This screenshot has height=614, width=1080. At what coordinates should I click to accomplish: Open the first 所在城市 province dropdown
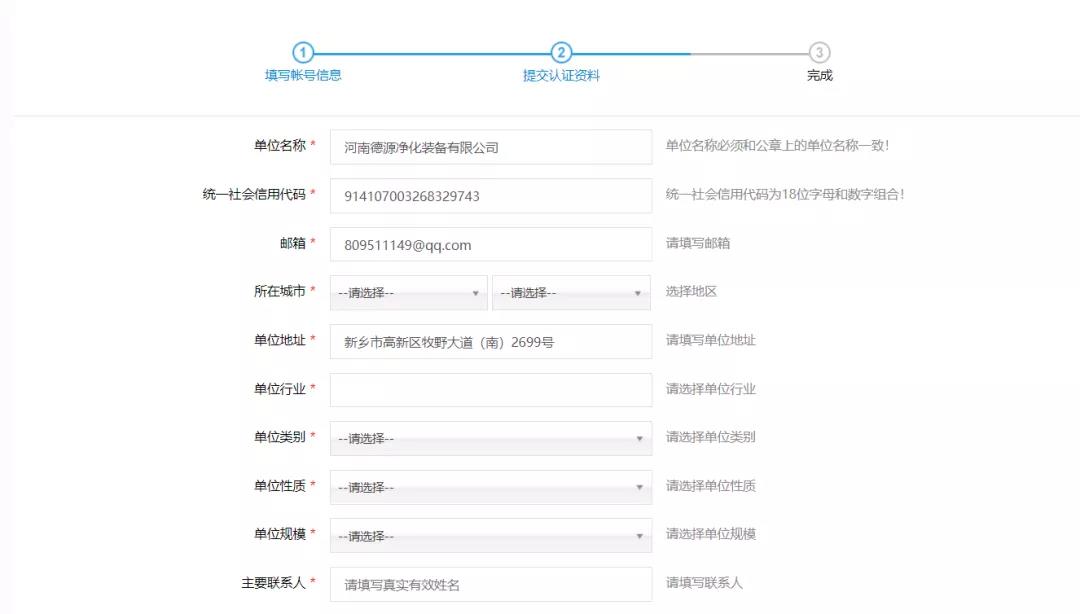tap(408, 293)
